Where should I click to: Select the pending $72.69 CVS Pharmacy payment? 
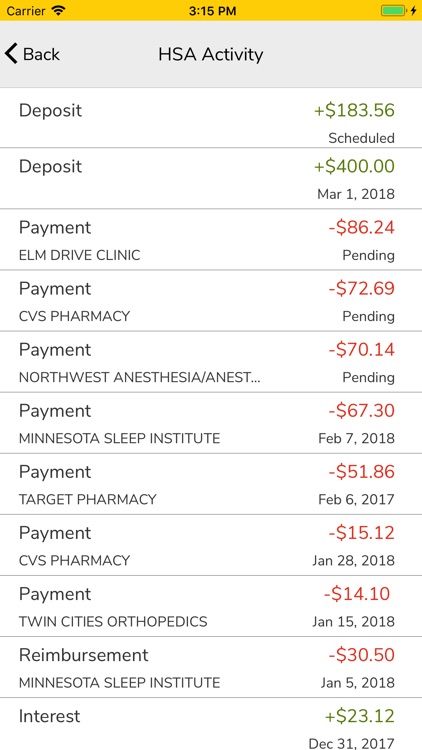point(211,301)
